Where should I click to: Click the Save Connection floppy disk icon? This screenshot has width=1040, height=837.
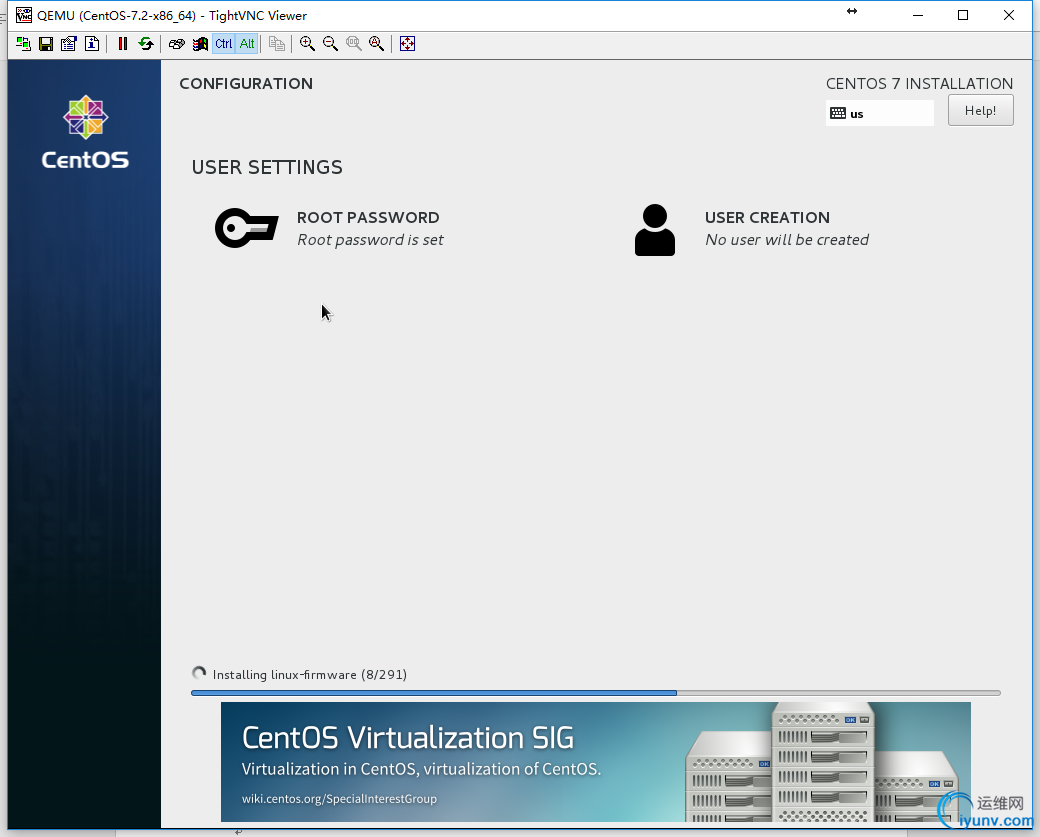tap(46, 44)
